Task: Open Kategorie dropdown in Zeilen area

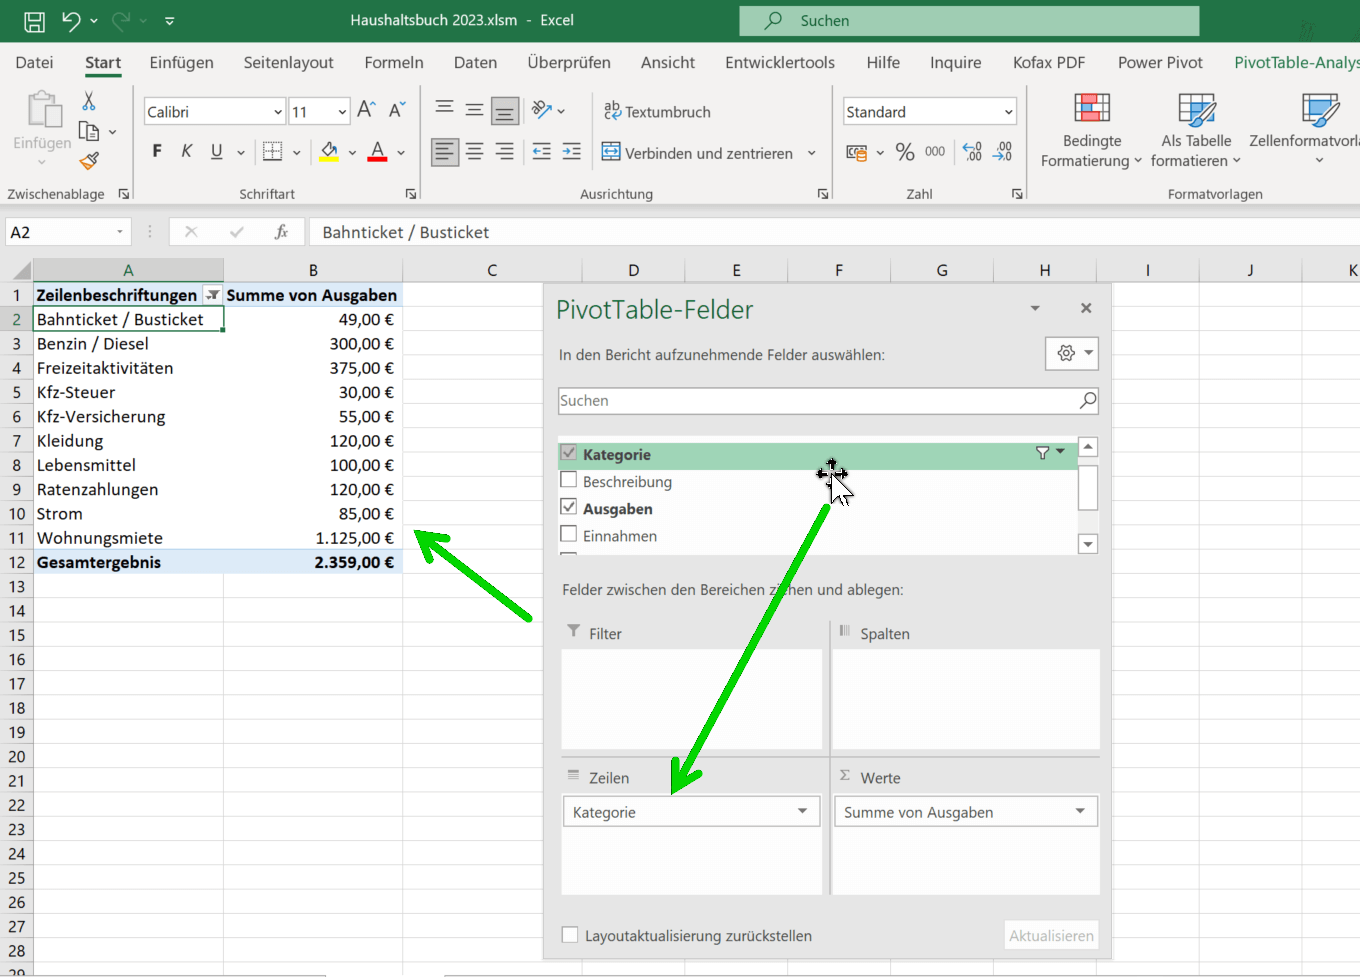Action: 802,811
